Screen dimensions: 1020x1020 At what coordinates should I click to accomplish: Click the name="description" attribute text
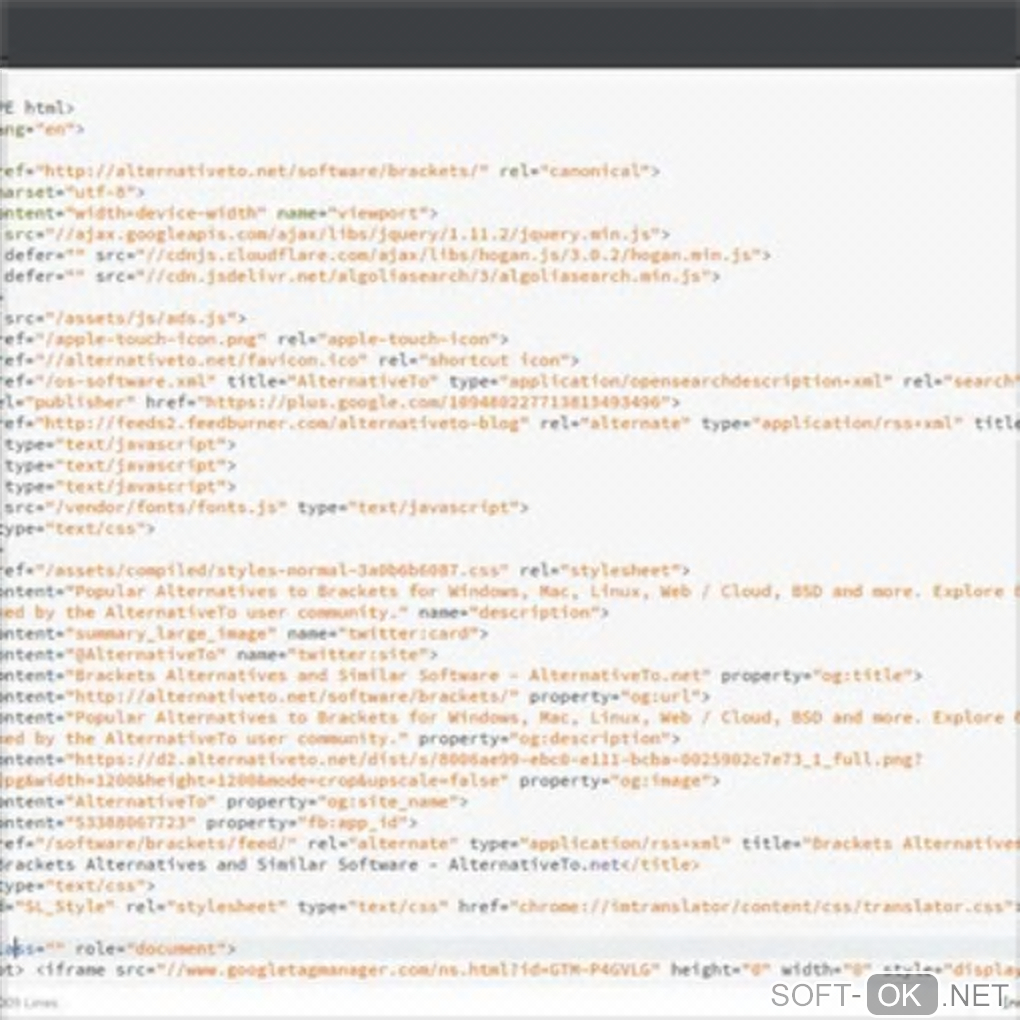(508, 612)
